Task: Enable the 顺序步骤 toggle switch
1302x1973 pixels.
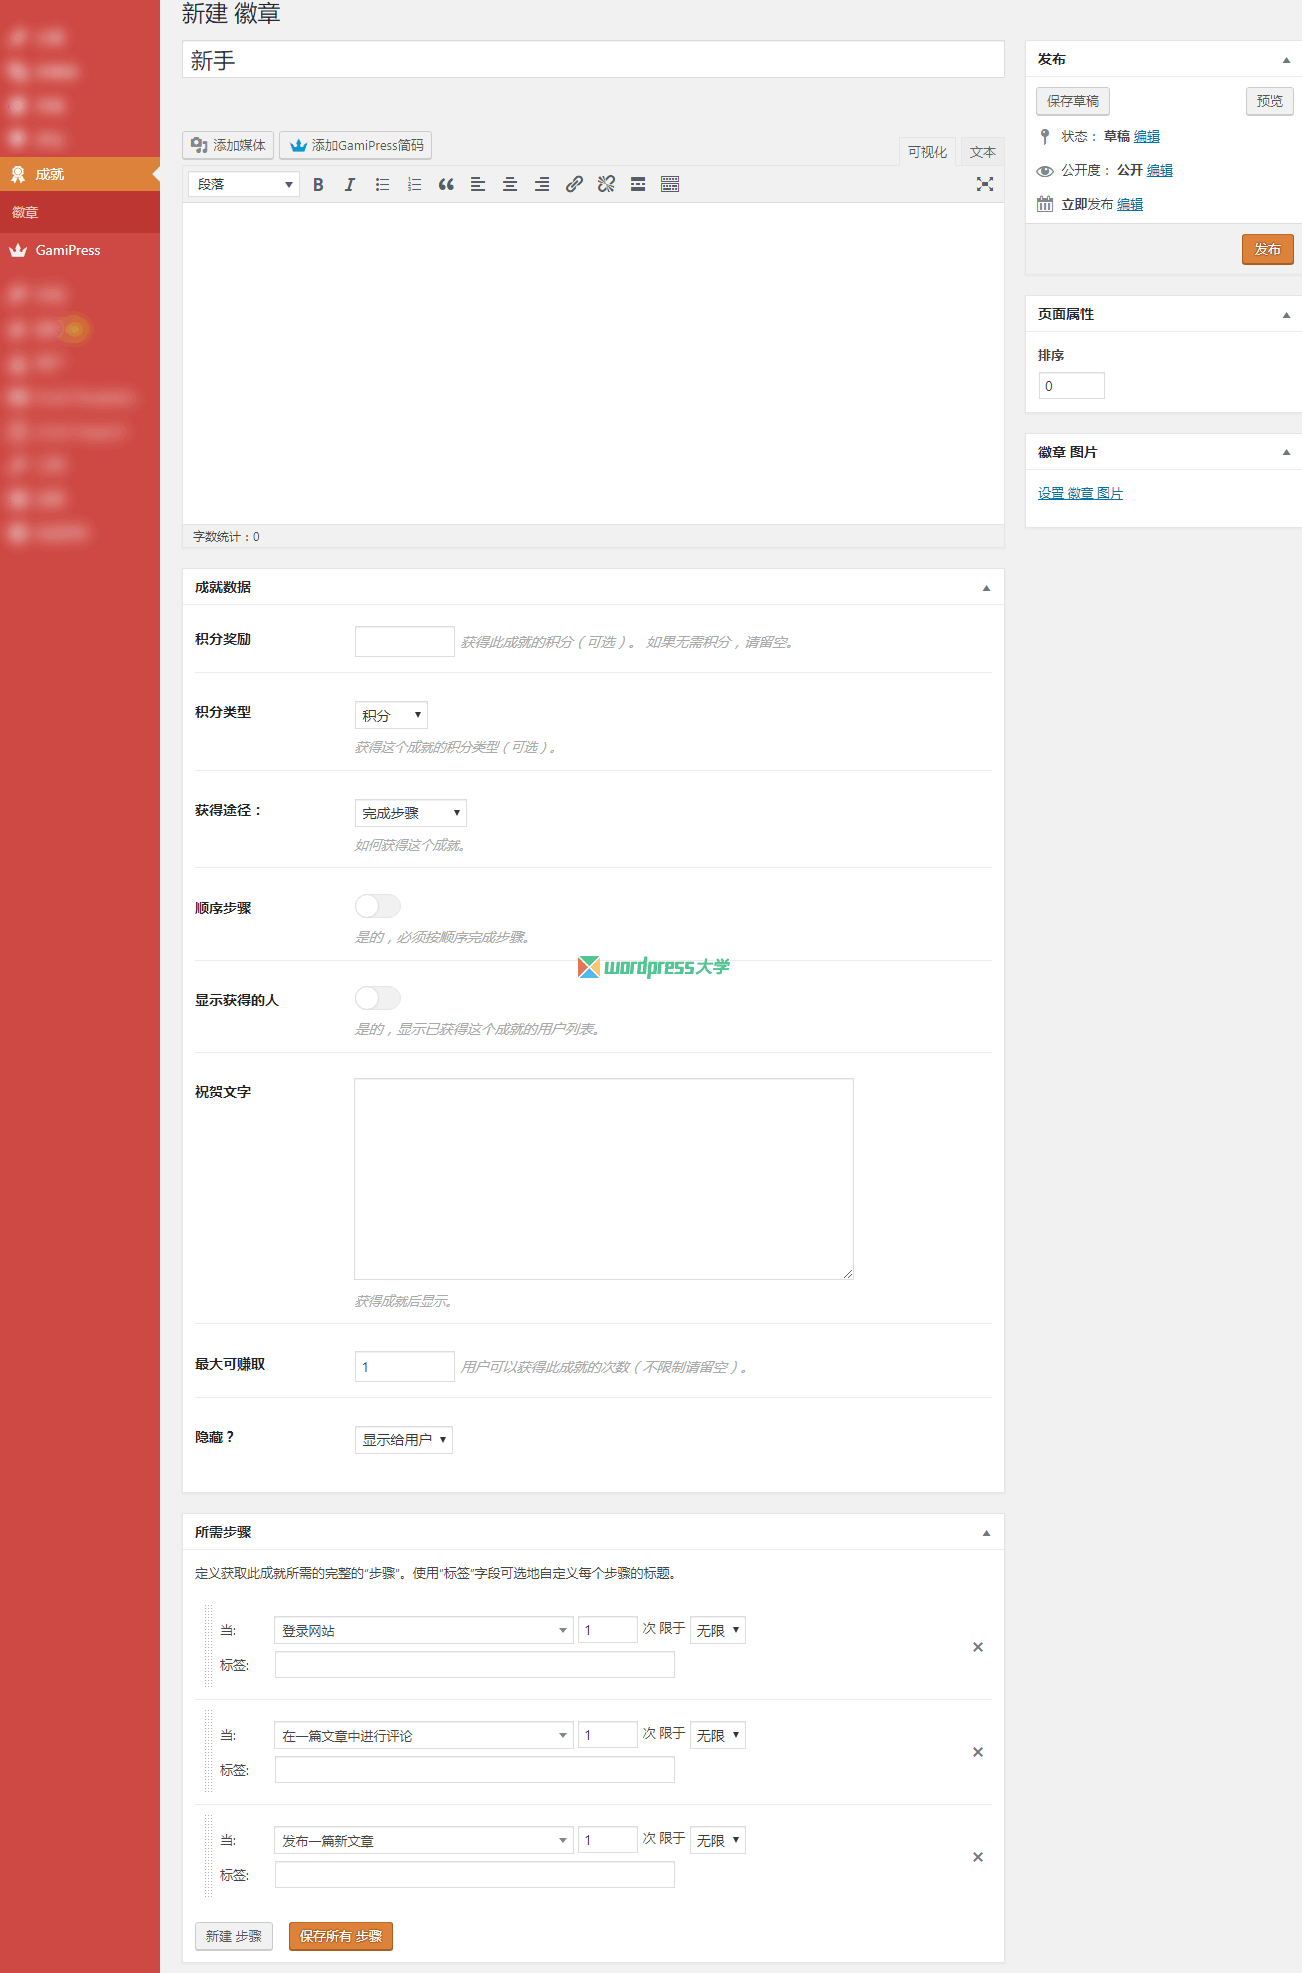Action: coord(378,906)
